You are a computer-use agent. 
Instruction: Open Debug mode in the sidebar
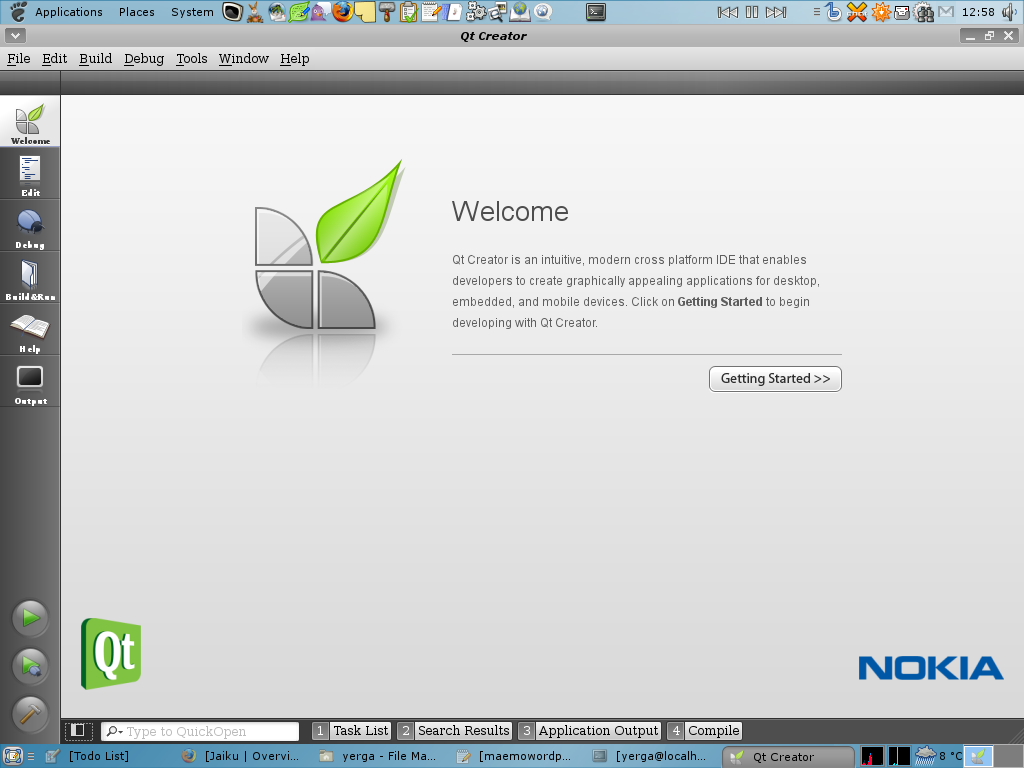30,227
